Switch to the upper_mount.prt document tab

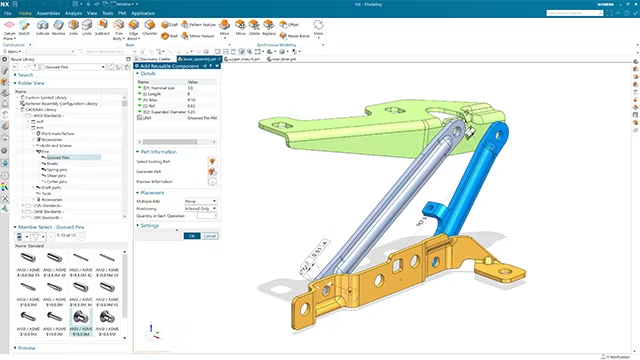pos(242,59)
